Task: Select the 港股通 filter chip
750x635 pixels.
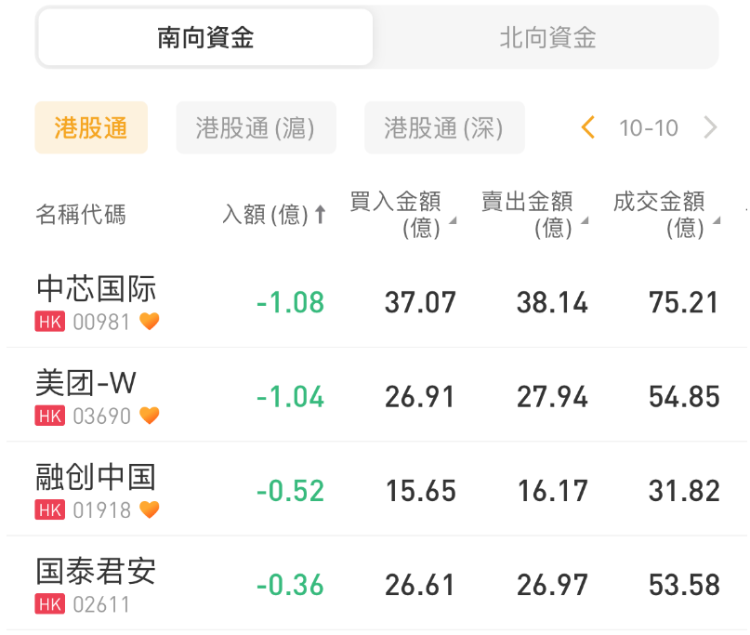Action: tap(91, 128)
